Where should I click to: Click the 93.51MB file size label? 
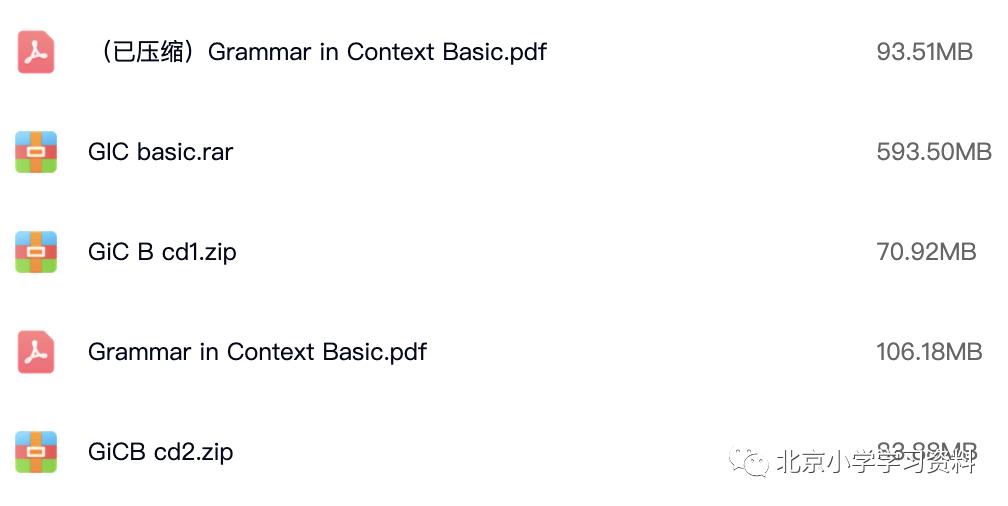click(x=924, y=52)
